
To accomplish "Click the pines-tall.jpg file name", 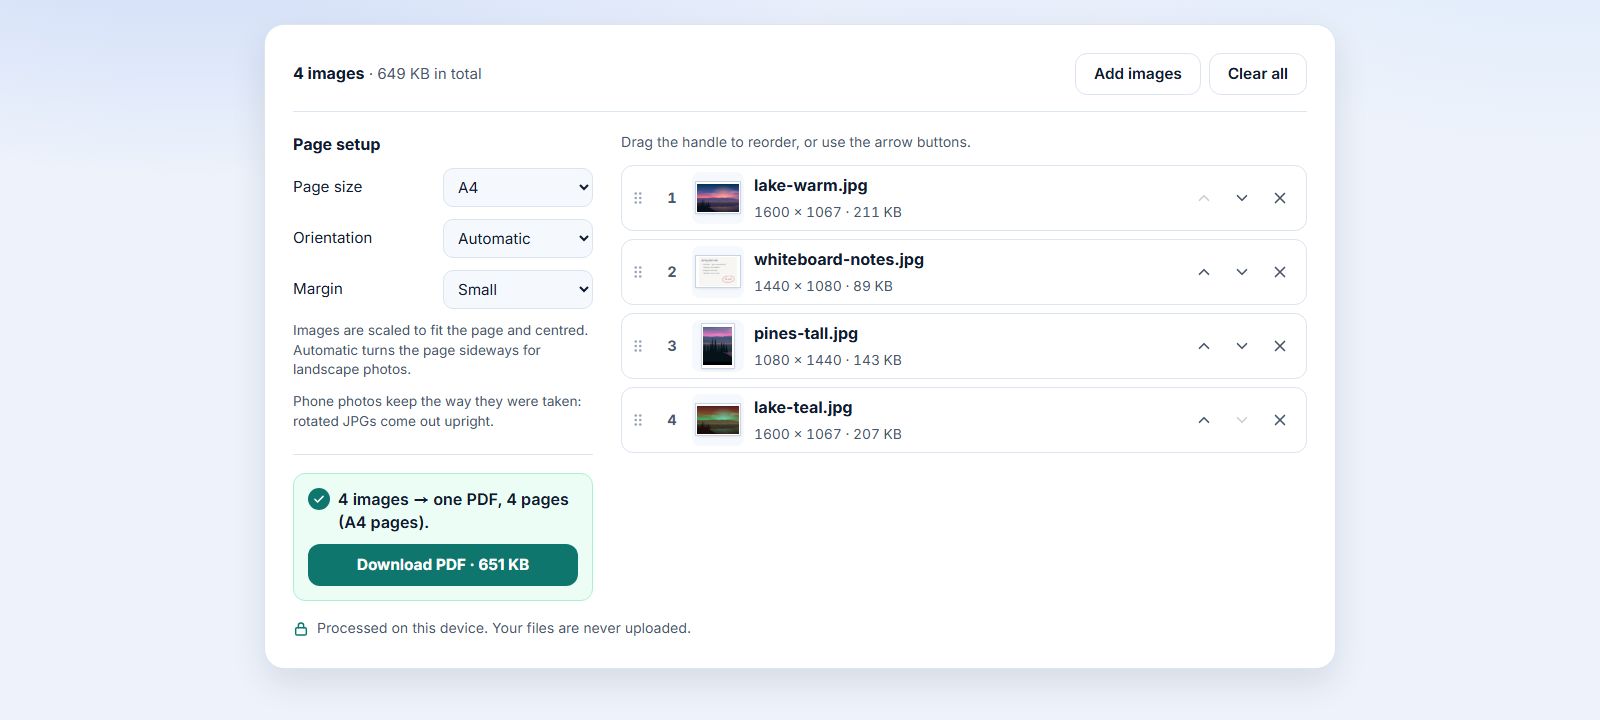I will coord(806,333).
